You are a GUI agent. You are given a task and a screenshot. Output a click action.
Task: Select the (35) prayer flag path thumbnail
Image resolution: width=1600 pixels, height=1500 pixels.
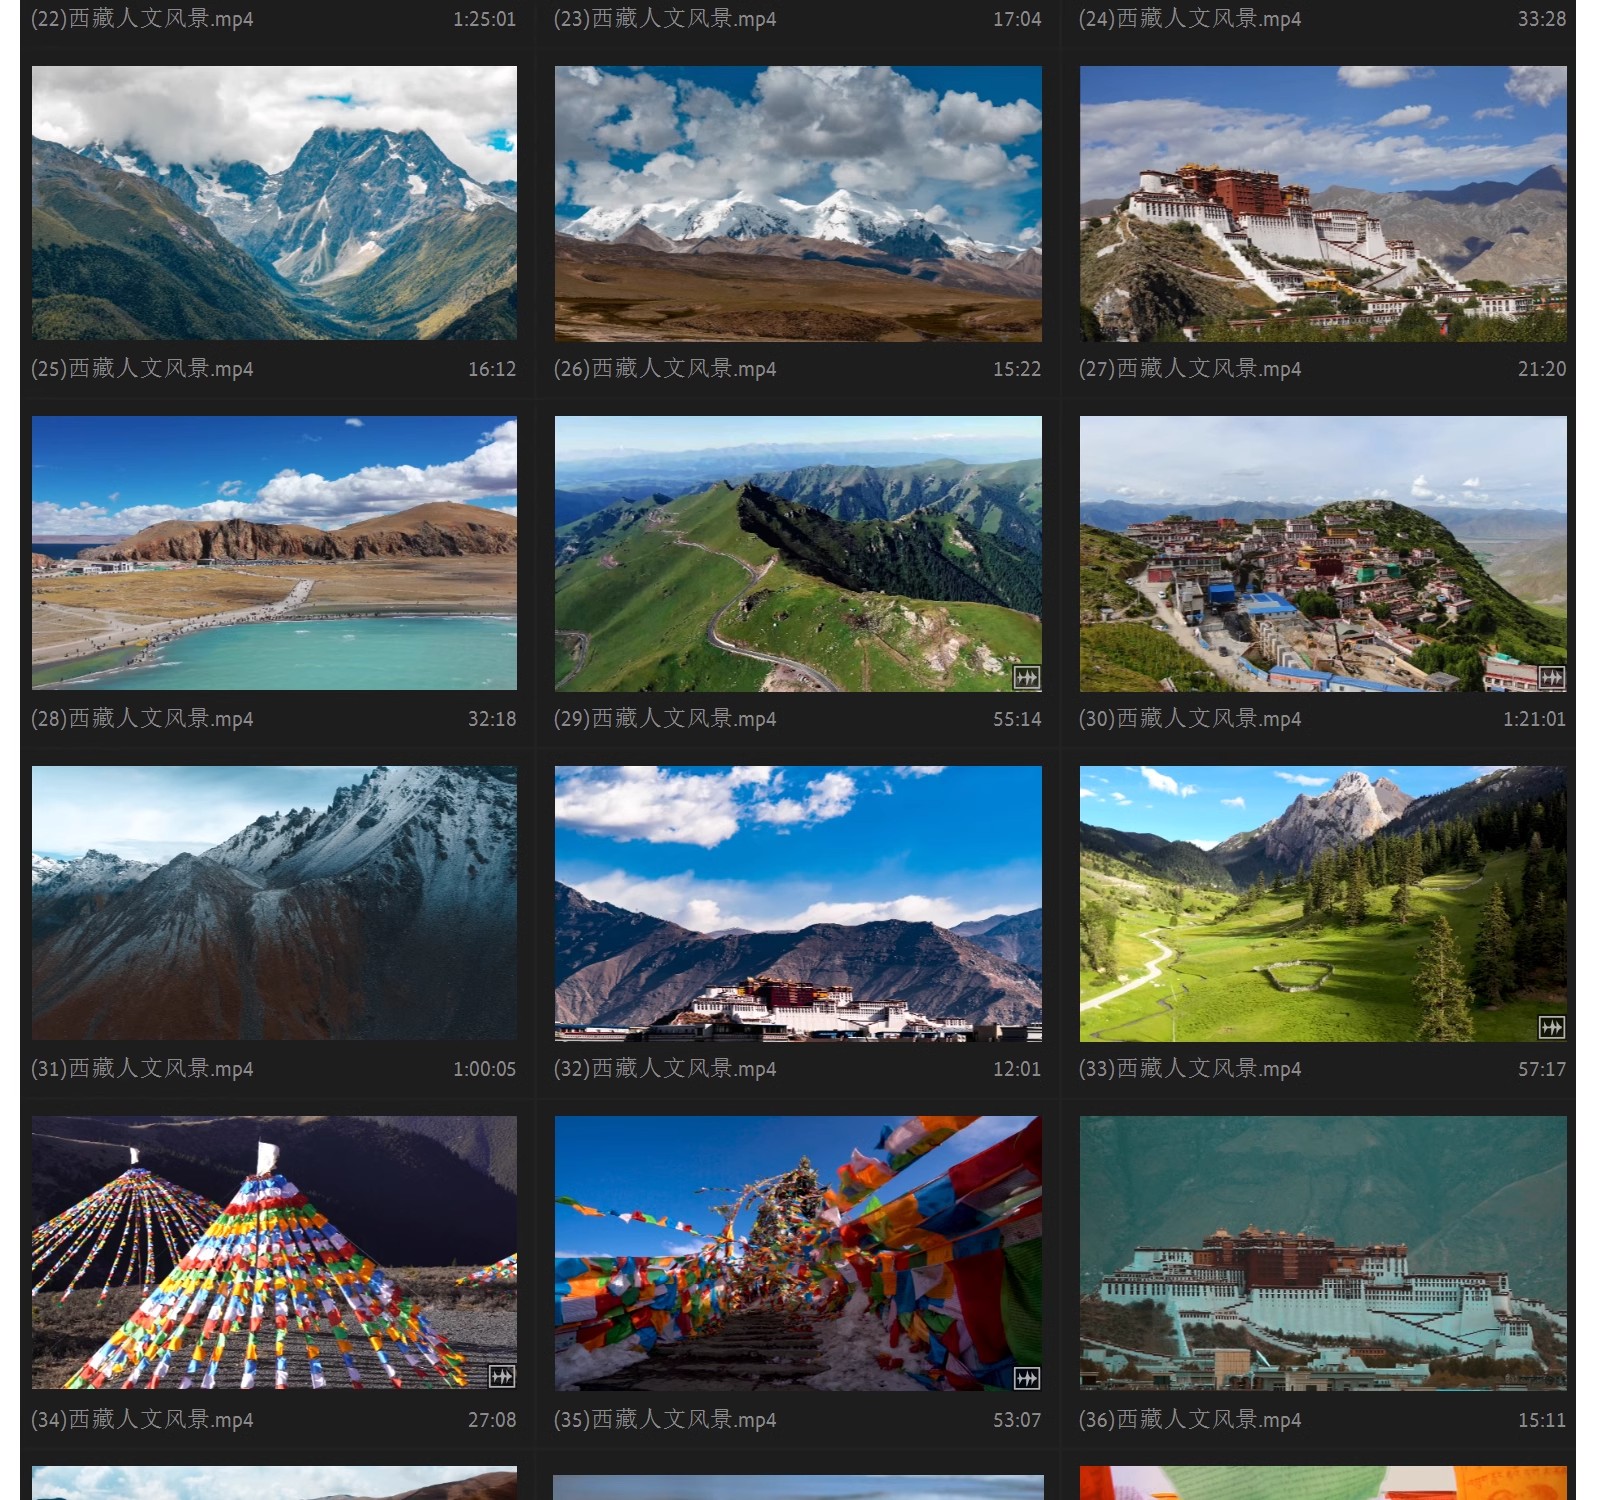coord(798,1254)
